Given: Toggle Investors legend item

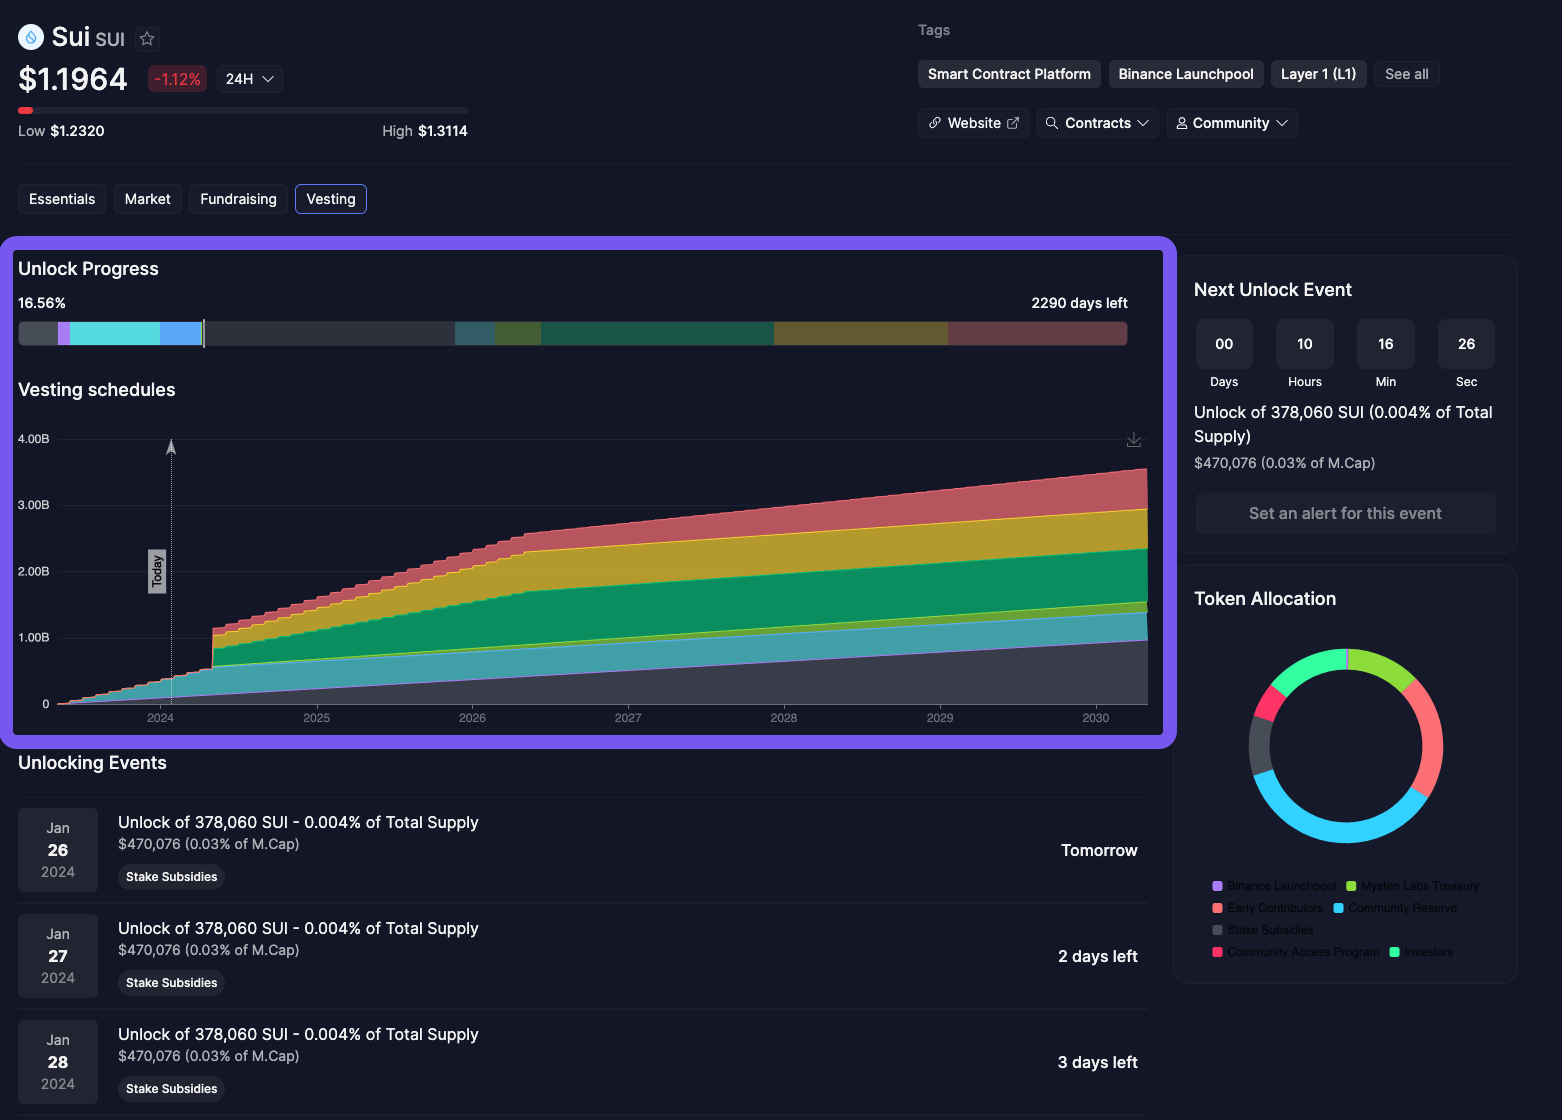Looking at the screenshot, I should click(1421, 952).
